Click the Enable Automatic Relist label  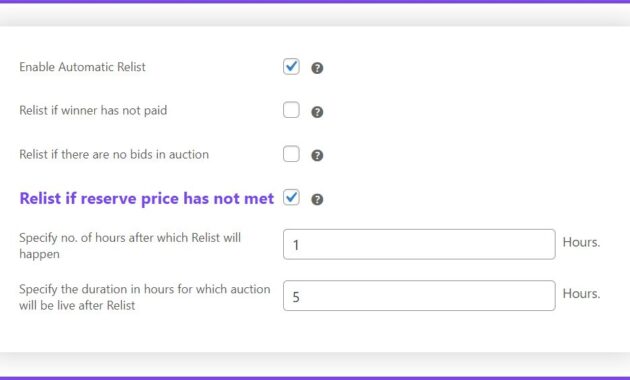[82, 67]
